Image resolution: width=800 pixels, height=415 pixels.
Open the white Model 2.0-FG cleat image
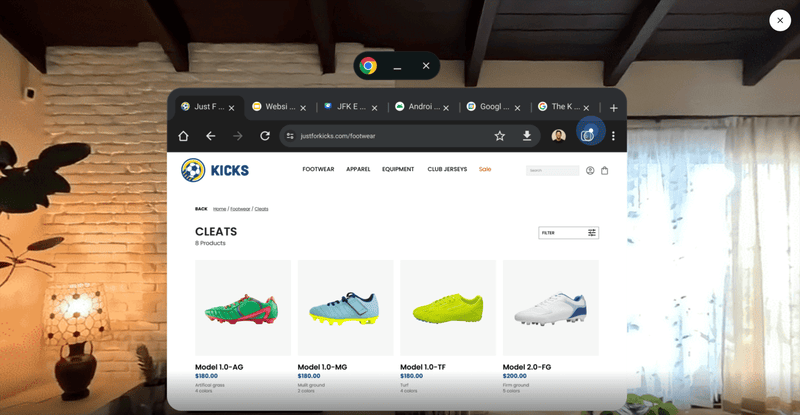(x=551, y=308)
